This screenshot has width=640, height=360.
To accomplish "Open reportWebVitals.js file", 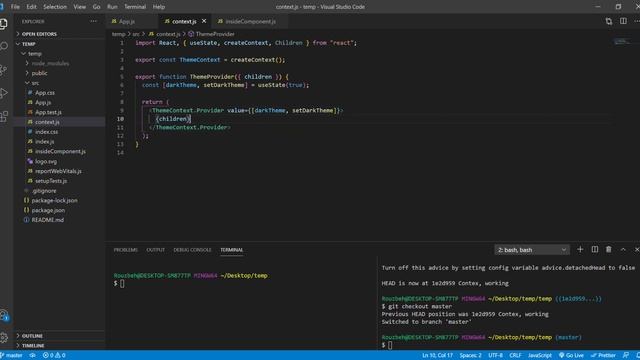I will pos(58,171).
